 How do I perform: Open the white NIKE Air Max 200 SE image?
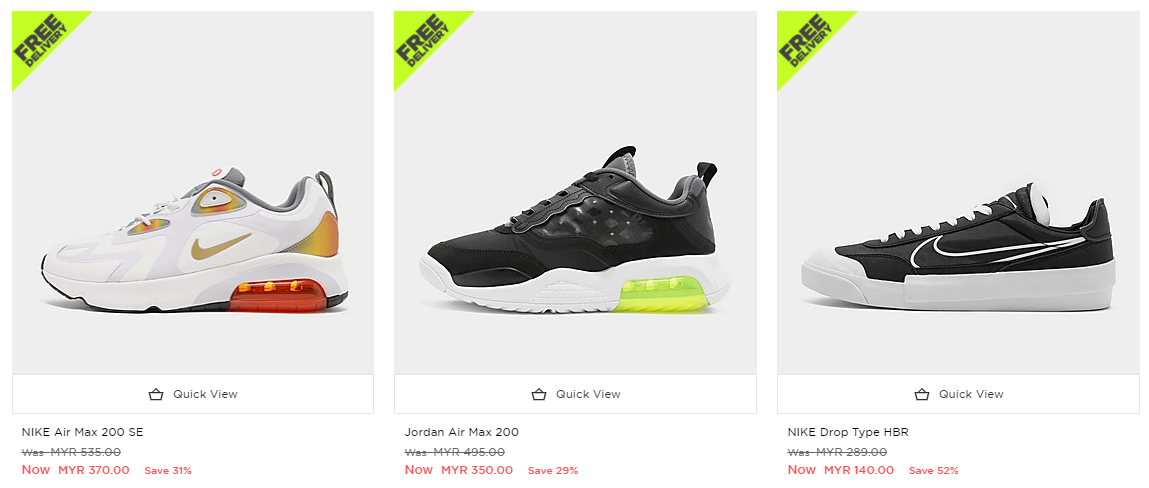point(193,240)
